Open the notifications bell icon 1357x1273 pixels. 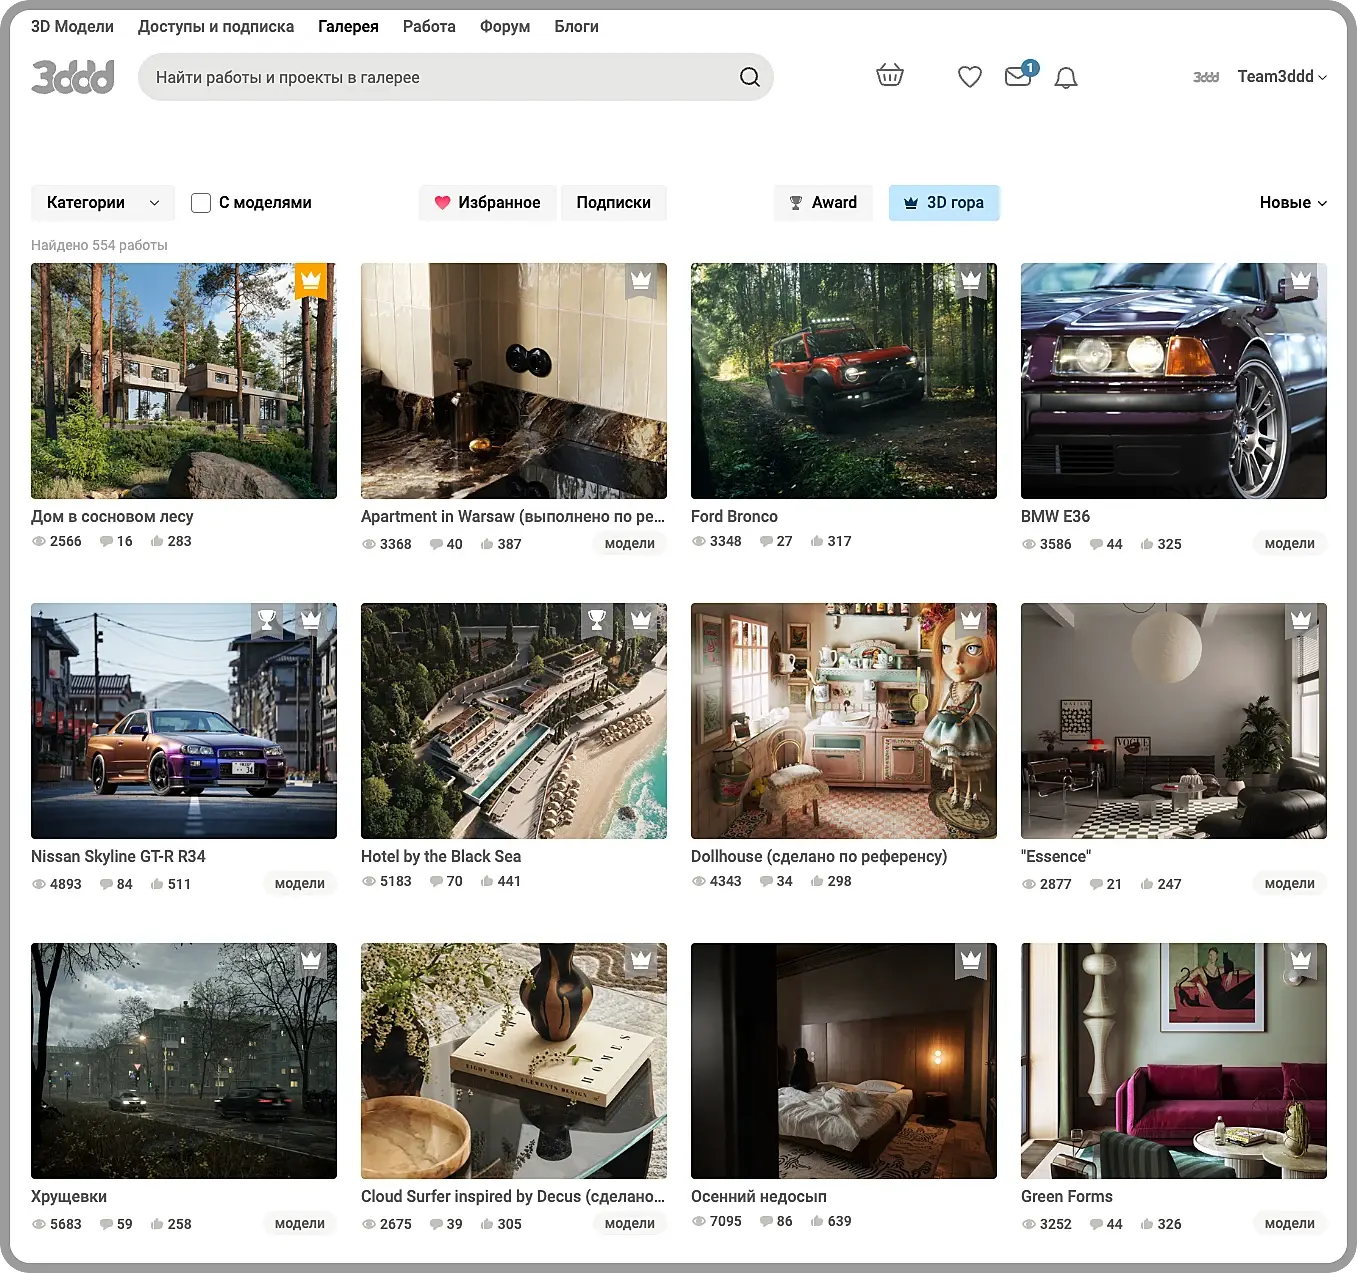pyautogui.click(x=1066, y=77)
